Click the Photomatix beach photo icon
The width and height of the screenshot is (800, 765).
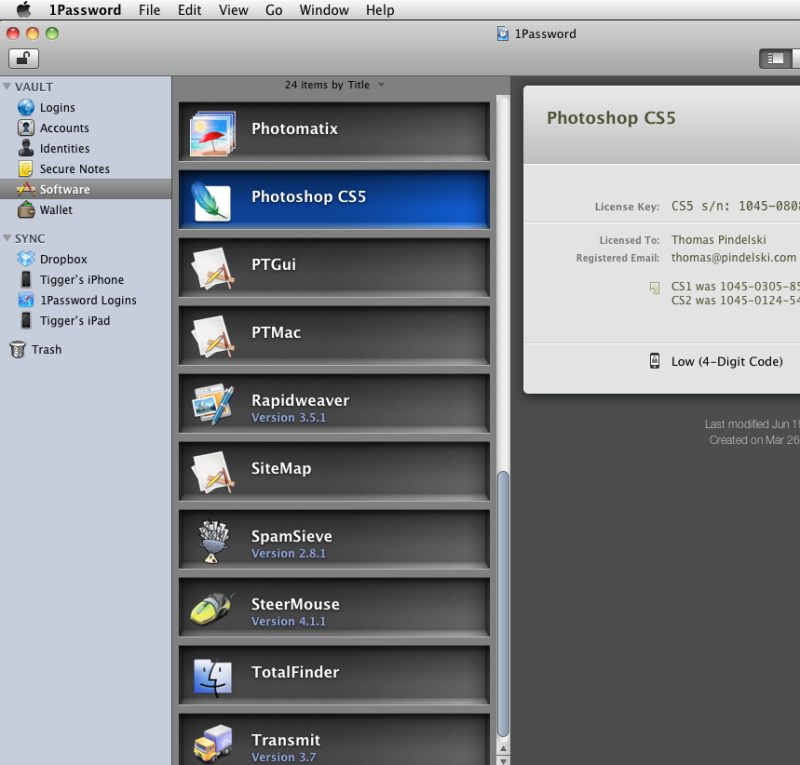tap(213, 134)
